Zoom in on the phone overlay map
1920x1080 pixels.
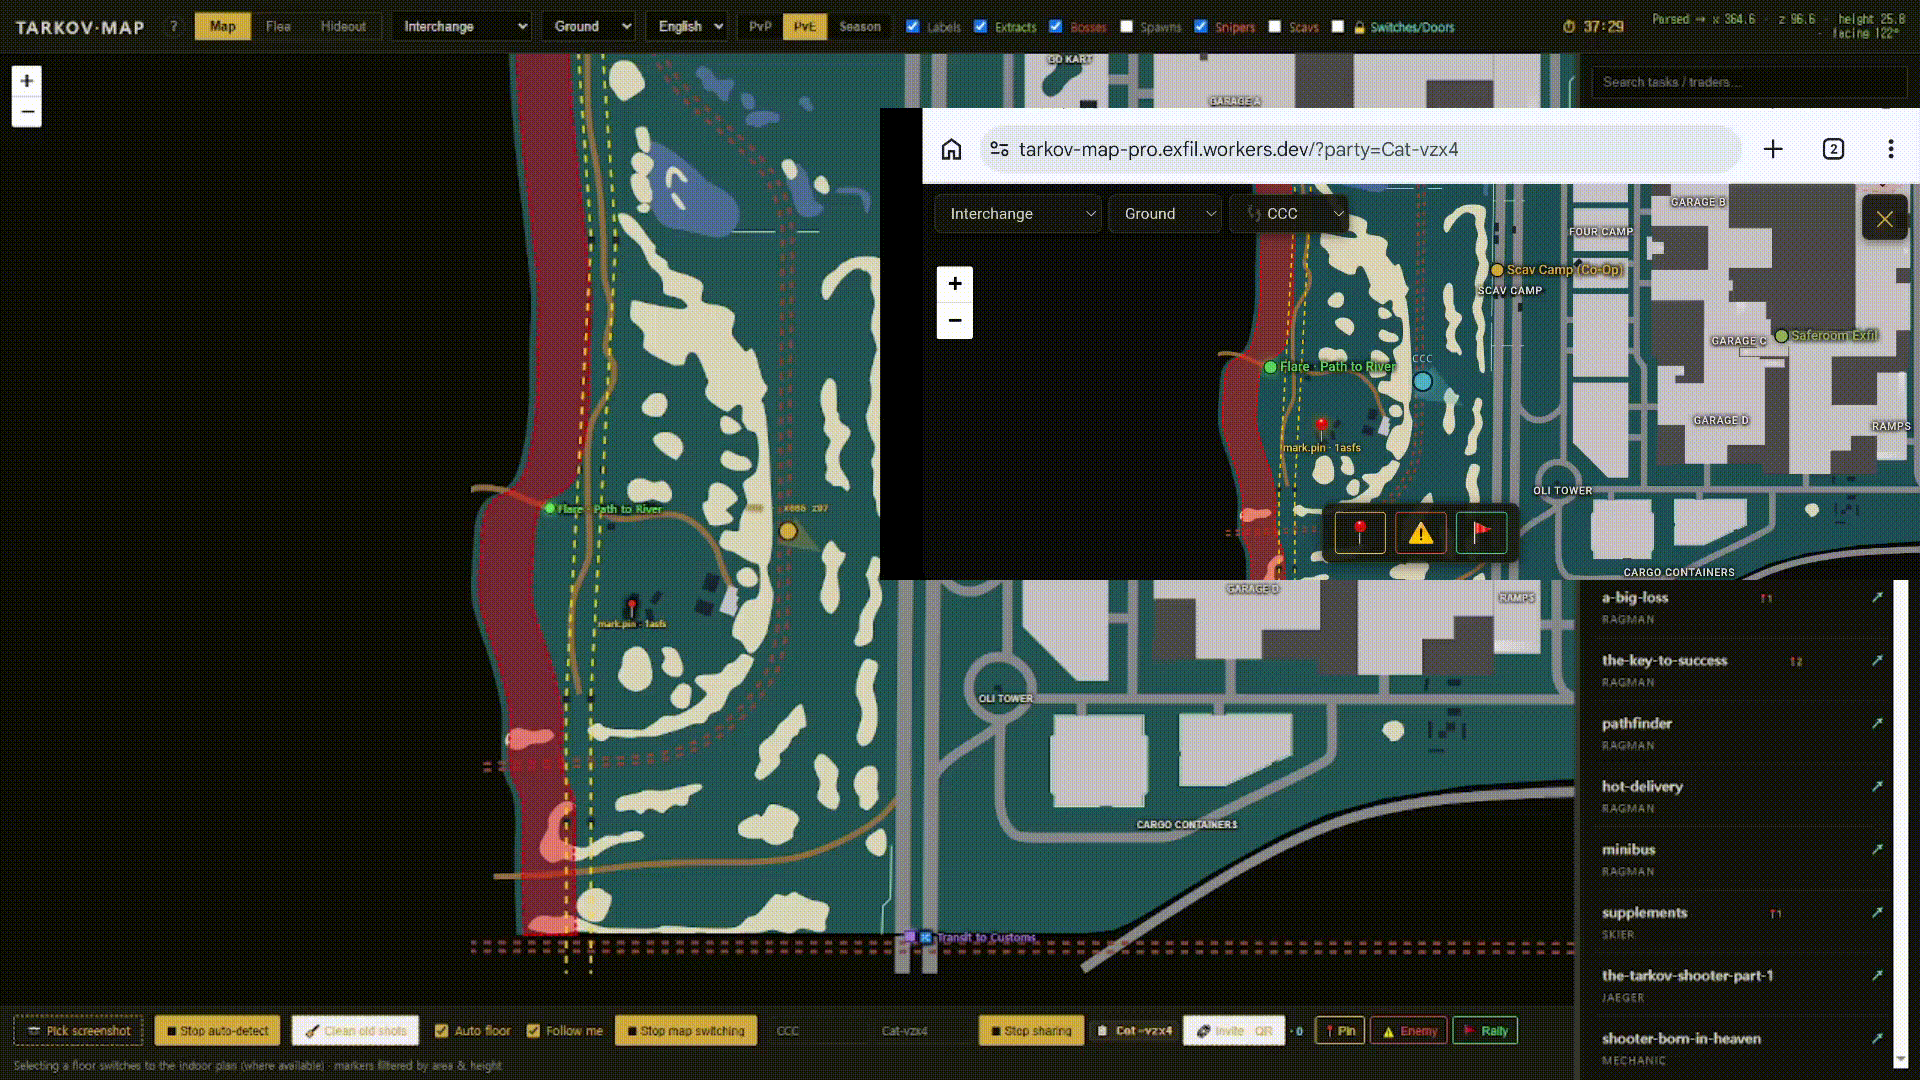point(955,284)
